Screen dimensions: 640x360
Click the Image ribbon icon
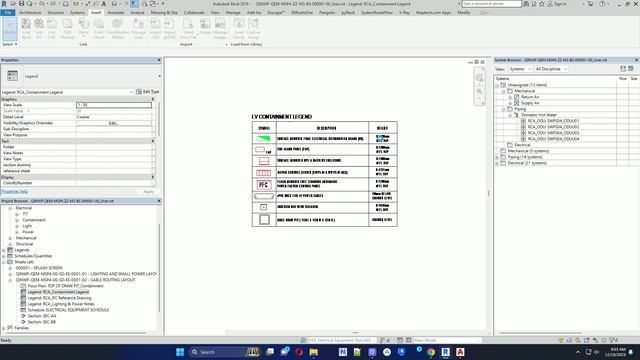pos(205,27)
